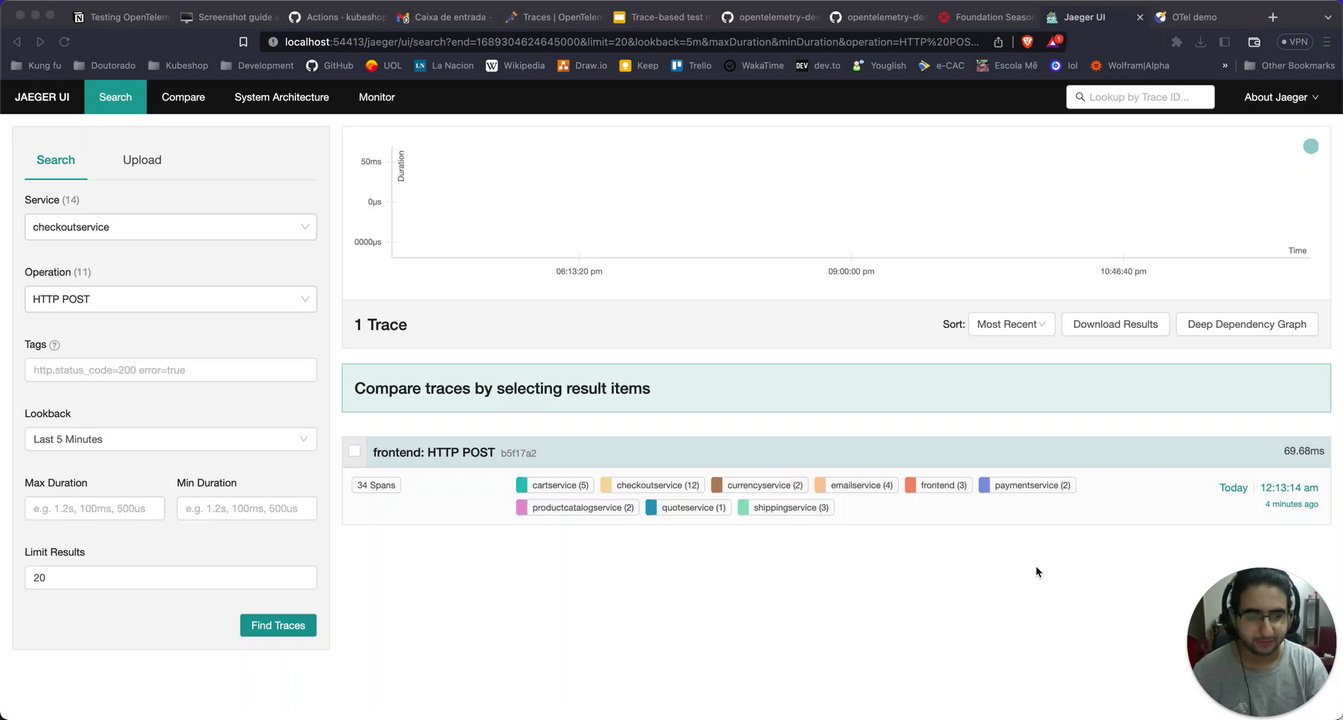This screenshot has height=720, width=1343.
Task: Expand the About Jaeger menu
Action: click(1281, 97)
